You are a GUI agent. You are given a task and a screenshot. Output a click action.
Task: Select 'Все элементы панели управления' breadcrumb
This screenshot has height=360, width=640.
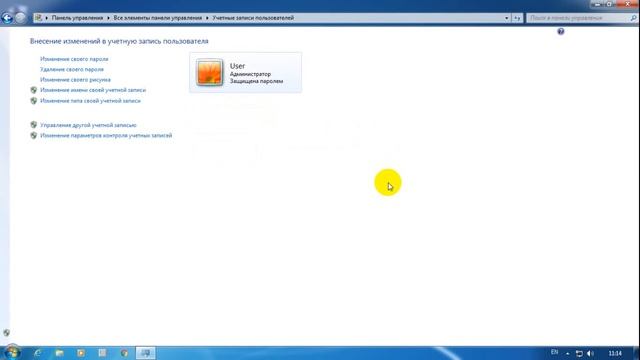(158, 18)
